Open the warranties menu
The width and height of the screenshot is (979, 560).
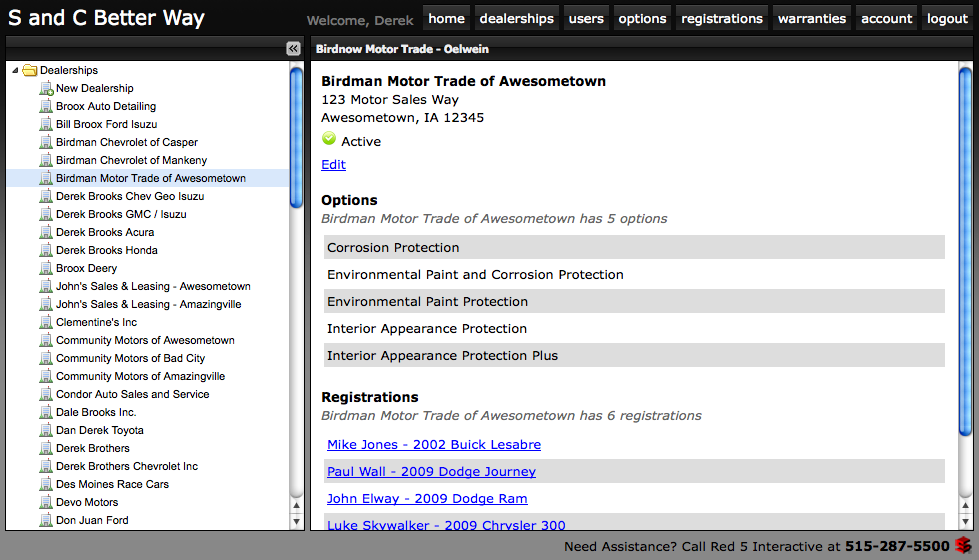811,18
